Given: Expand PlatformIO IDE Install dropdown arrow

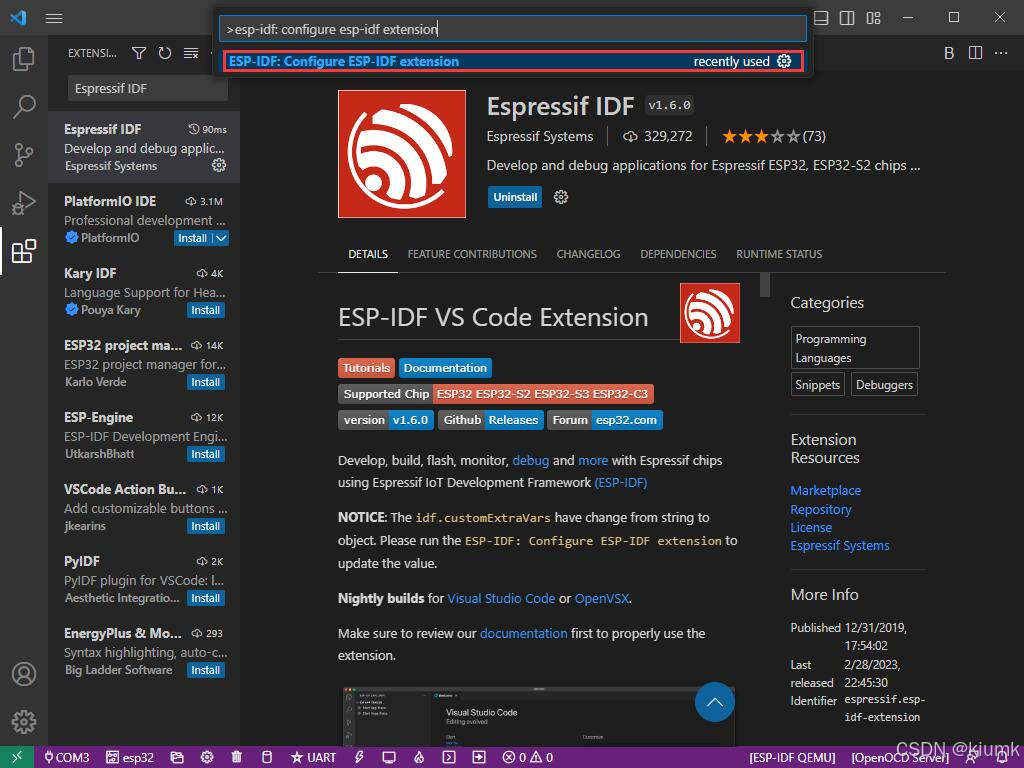Looking at the screenshot, I should pos(221,238).
